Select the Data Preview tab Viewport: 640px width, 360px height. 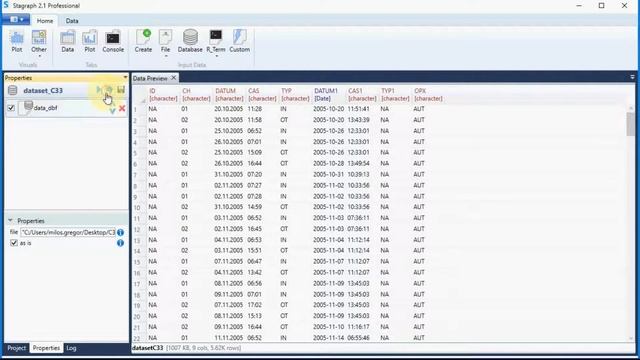coord(150,78)
